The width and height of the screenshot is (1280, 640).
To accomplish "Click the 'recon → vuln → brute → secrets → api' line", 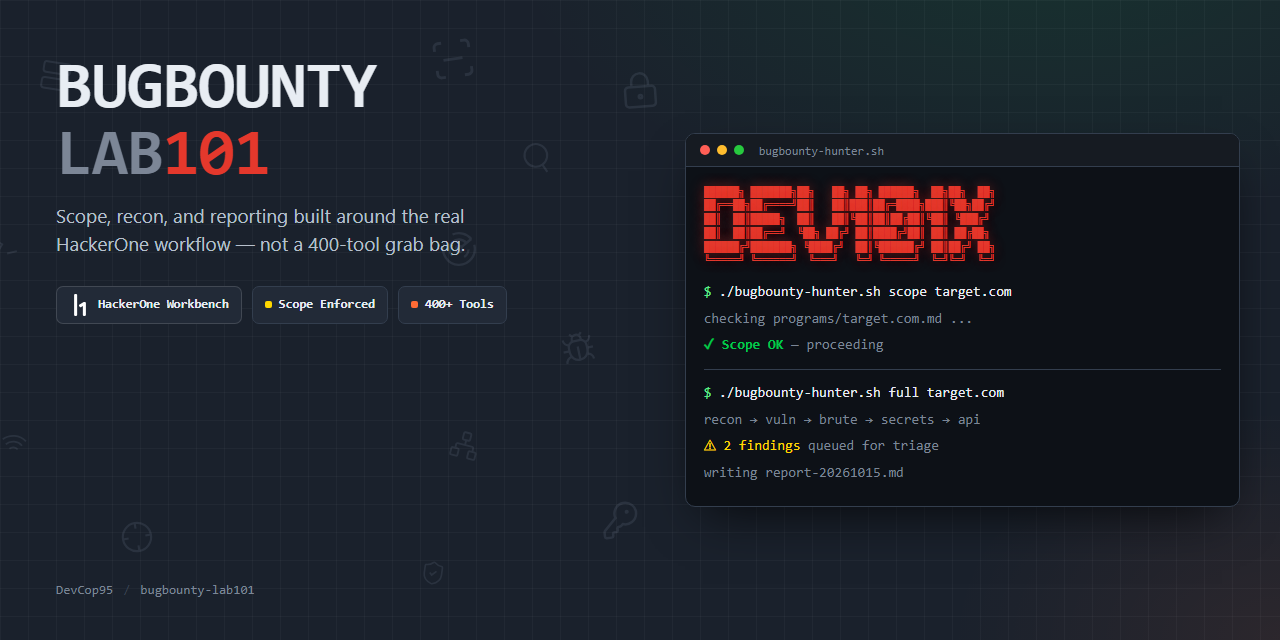I will 842,419.
